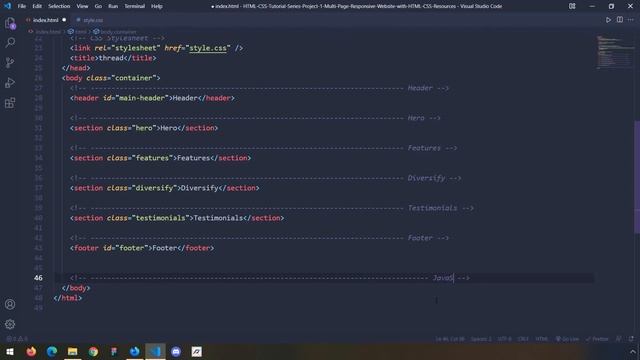Click the section class features line
640x360 pixels.
(x=160, y=158)
